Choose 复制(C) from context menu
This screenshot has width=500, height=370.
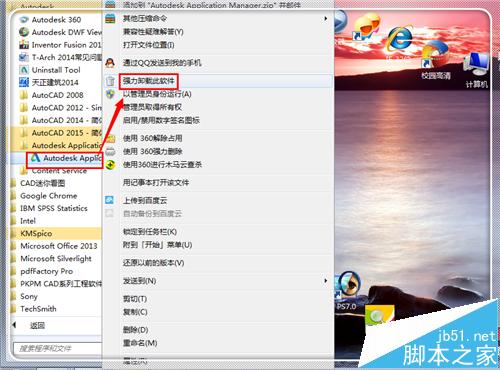tap(218, 312)
